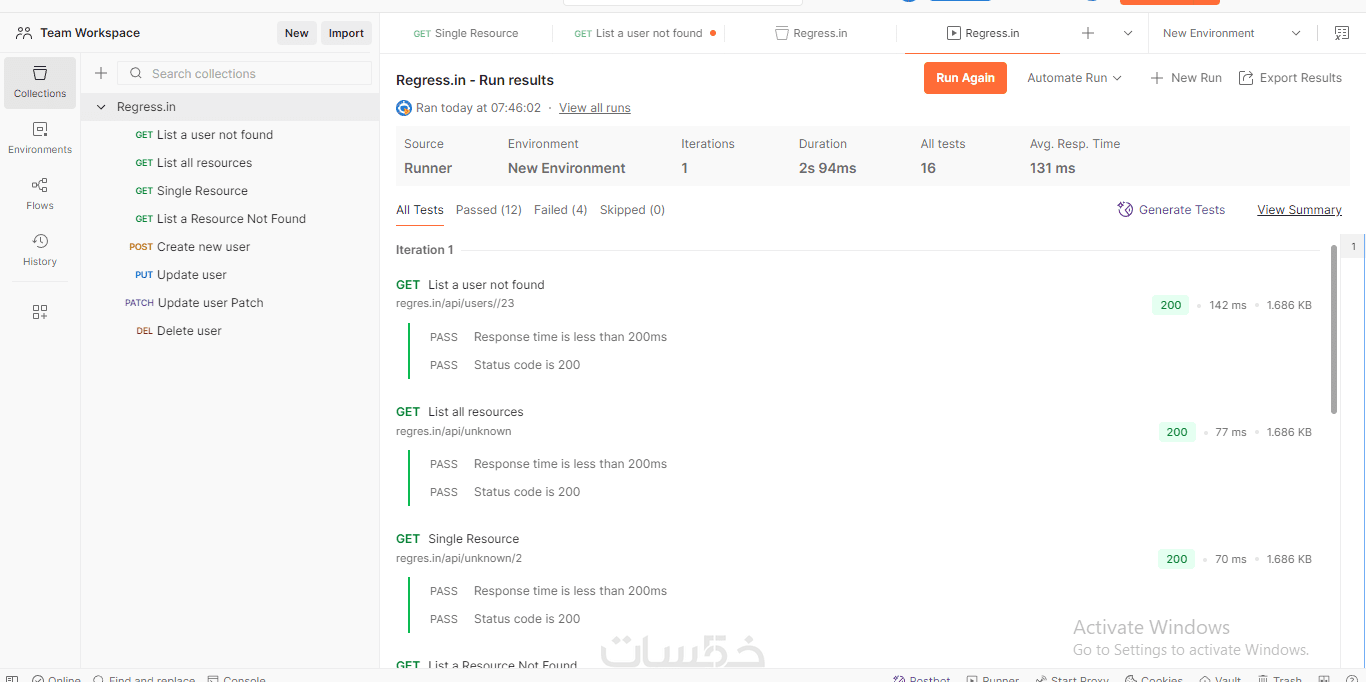This screenshot has width=1366, height=682.
Task: Open the View Summary link
Action: (x=1299, y=210)
